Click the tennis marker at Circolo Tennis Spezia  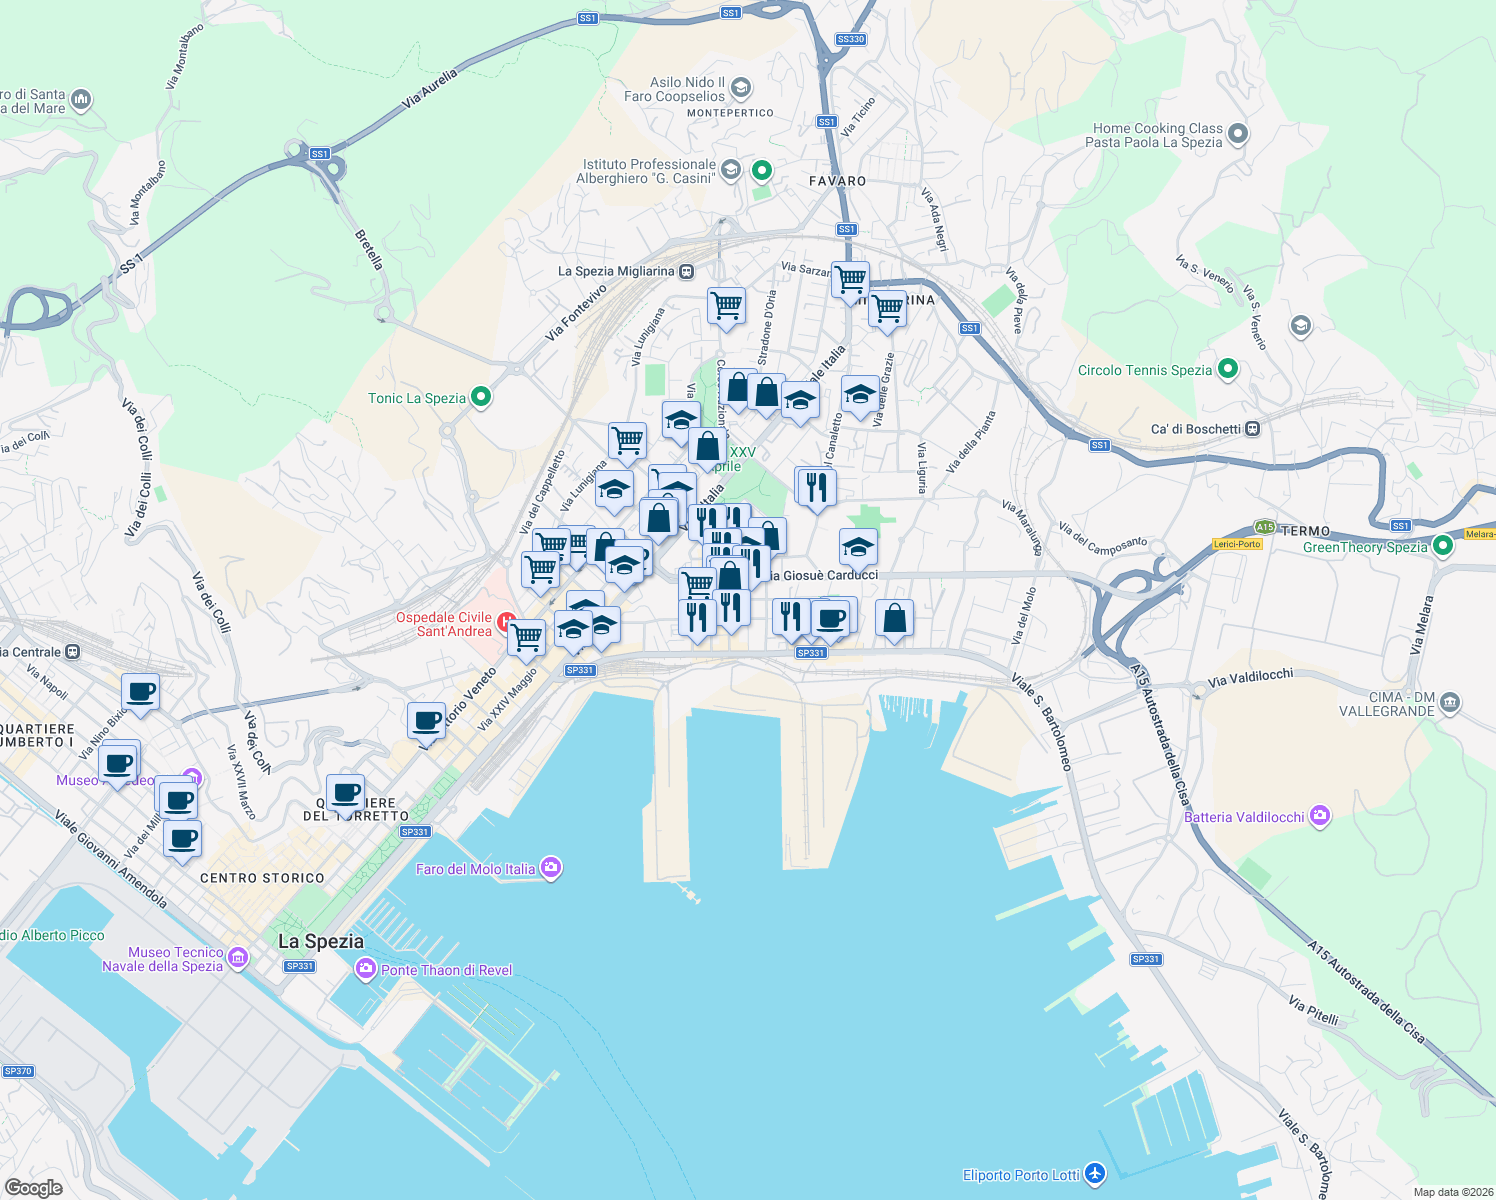click(x=1227, y=369)
